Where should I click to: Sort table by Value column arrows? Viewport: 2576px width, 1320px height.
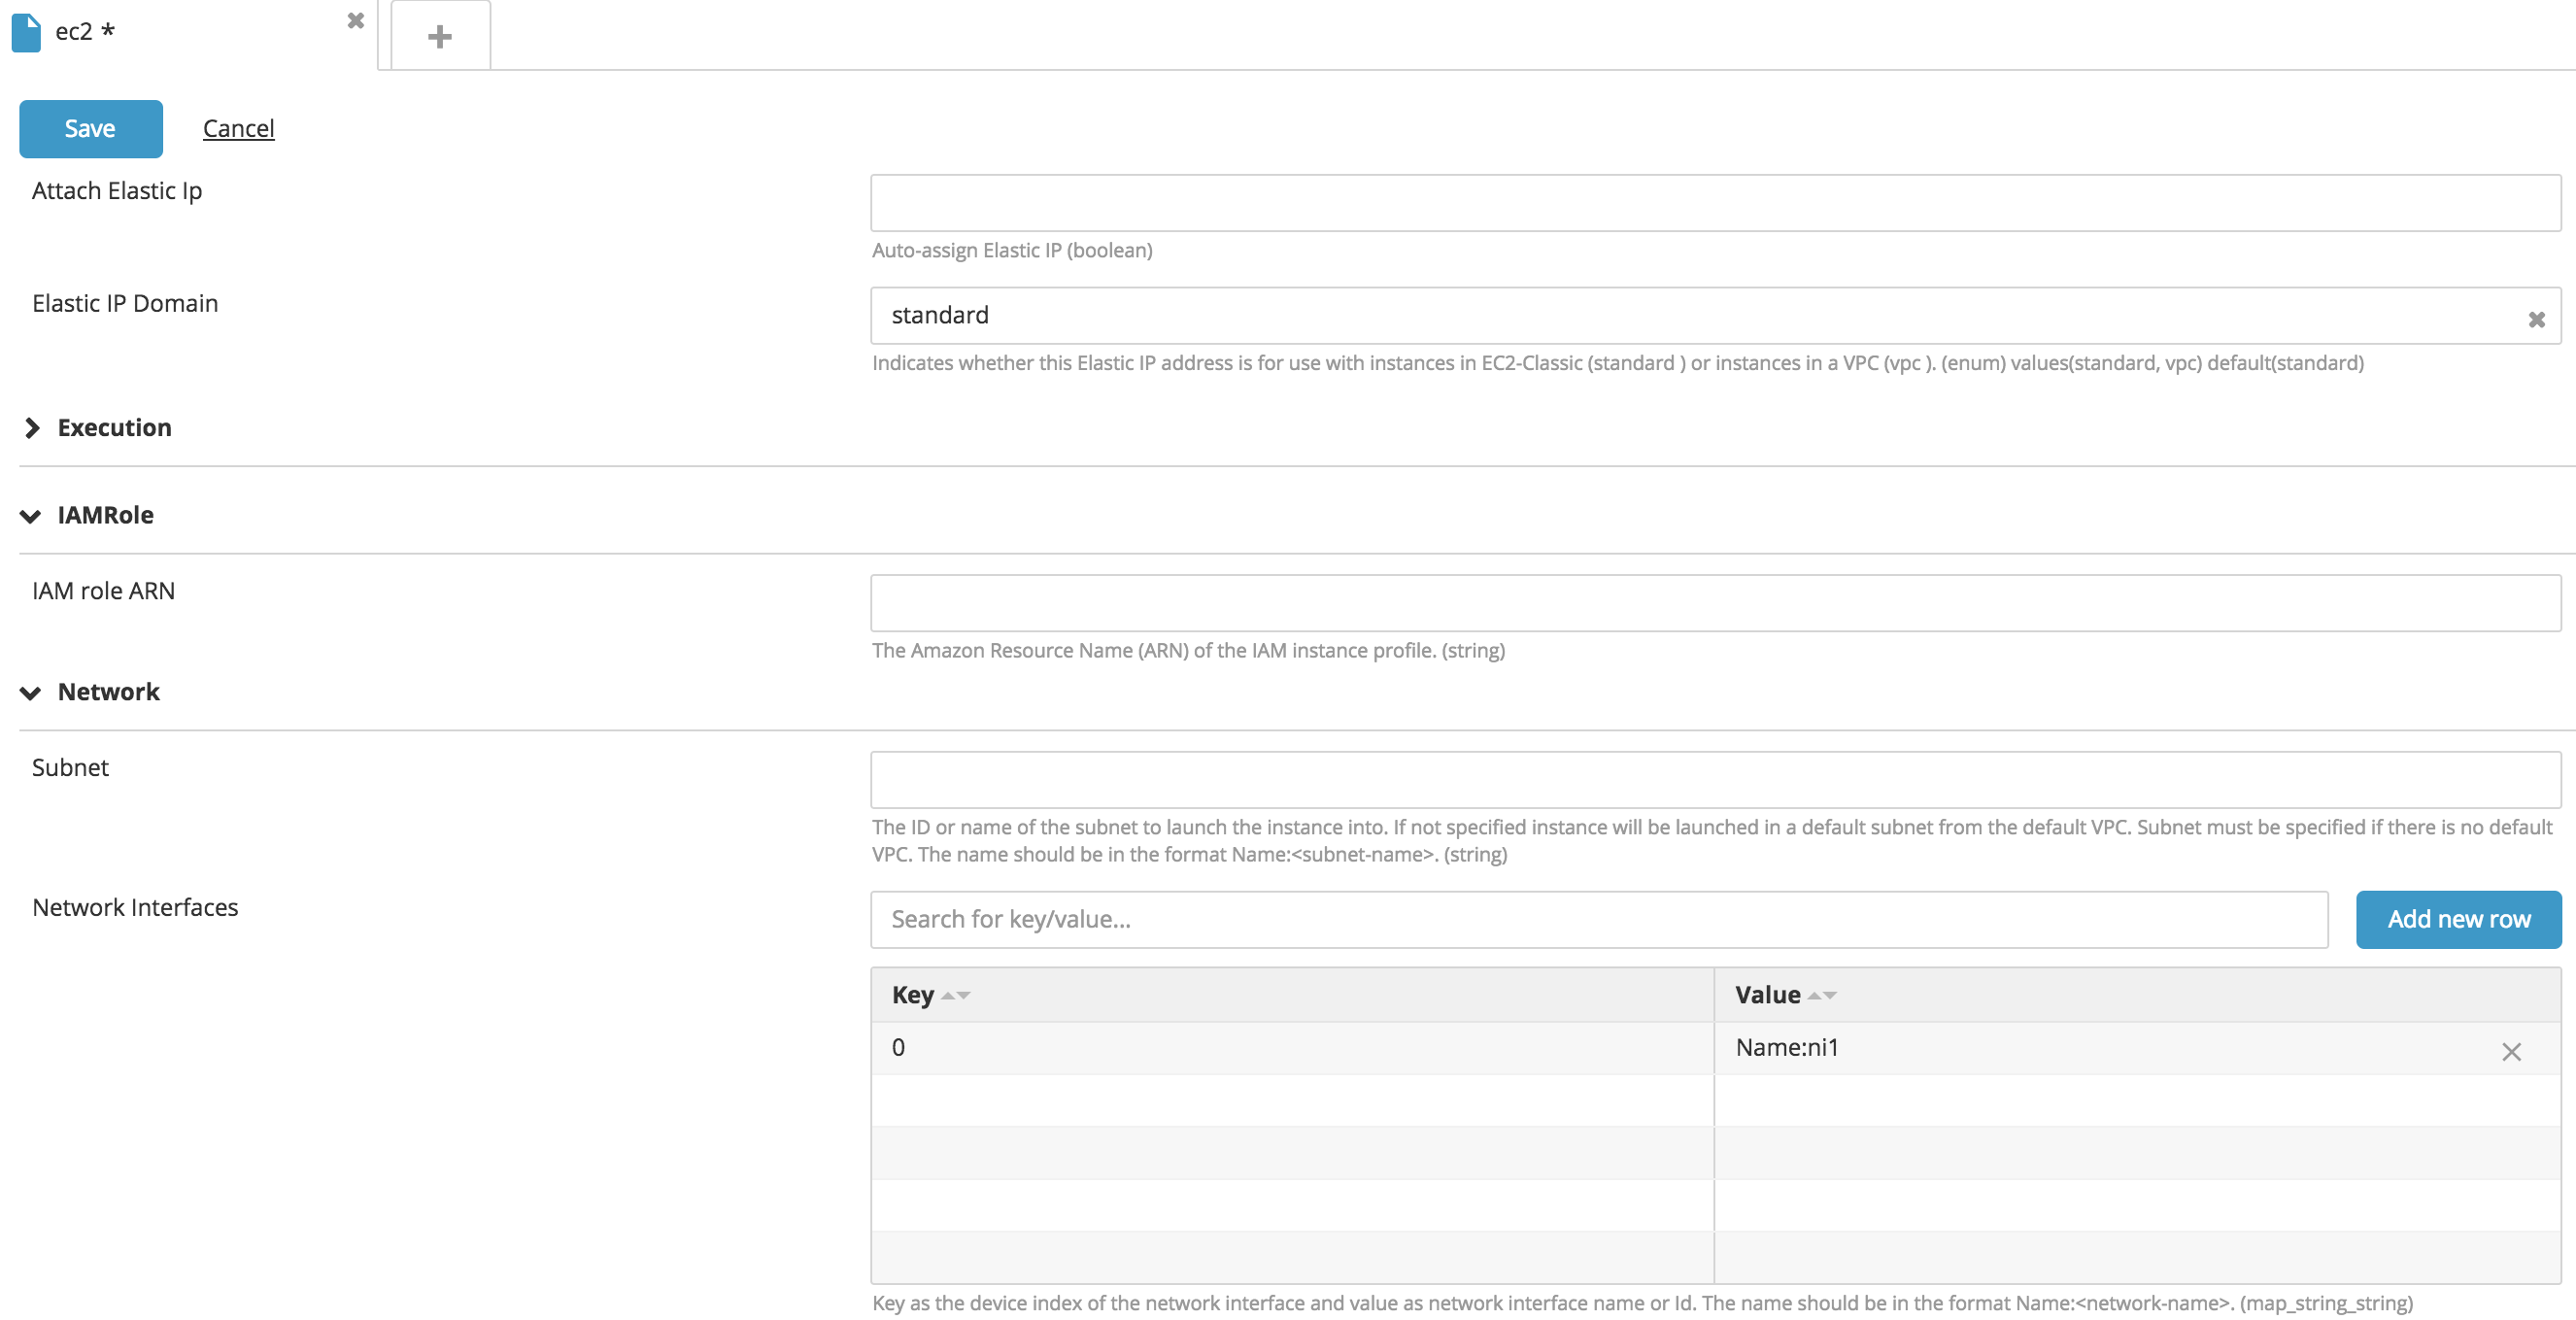1822,995
